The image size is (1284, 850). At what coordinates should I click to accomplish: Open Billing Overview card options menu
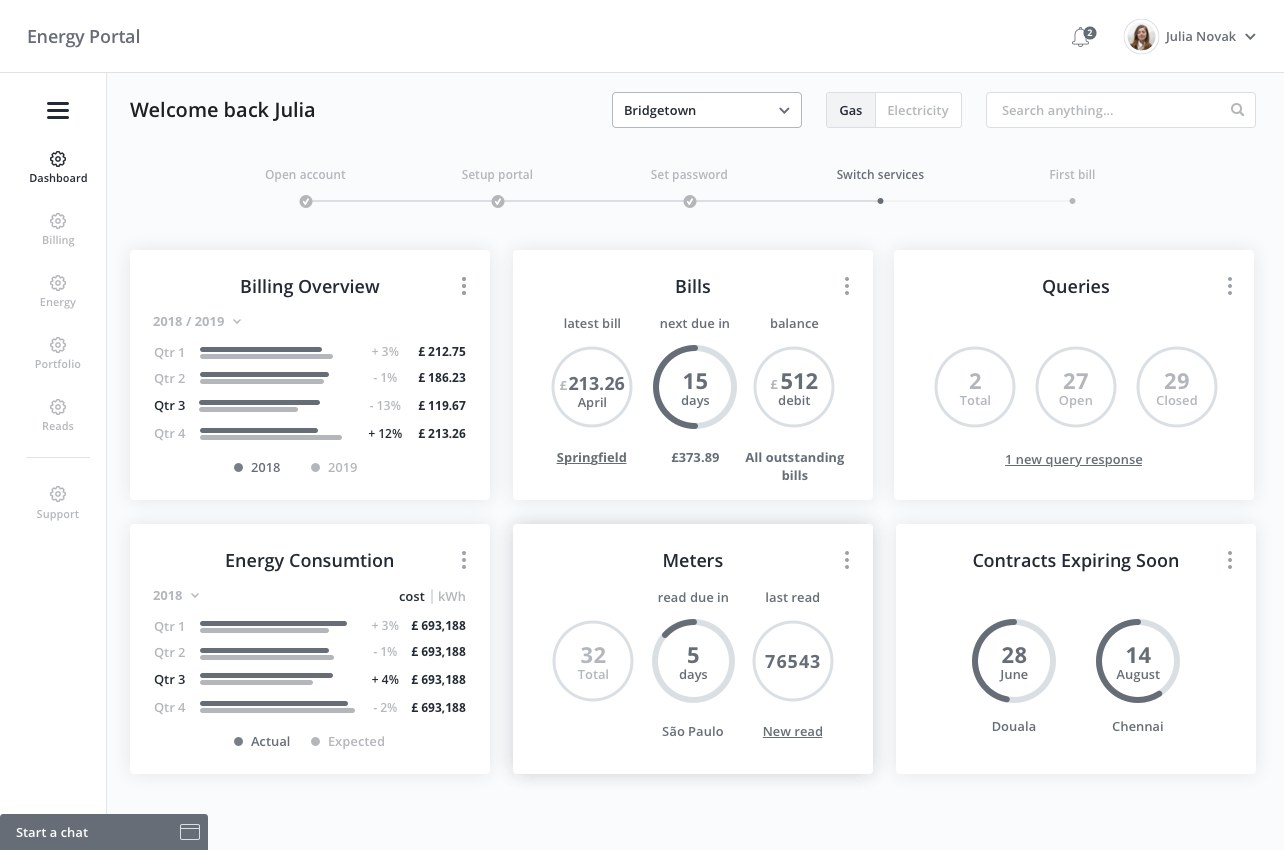coord(464,287)
